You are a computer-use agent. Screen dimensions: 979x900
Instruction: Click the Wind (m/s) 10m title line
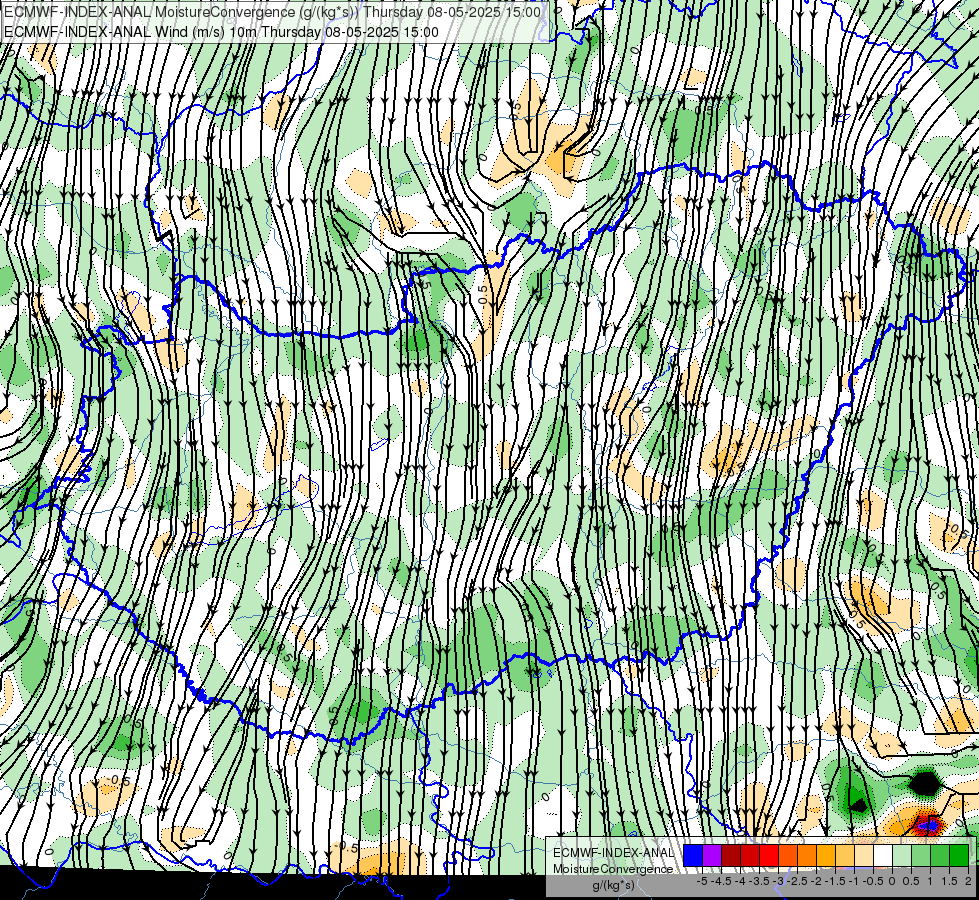221,32
